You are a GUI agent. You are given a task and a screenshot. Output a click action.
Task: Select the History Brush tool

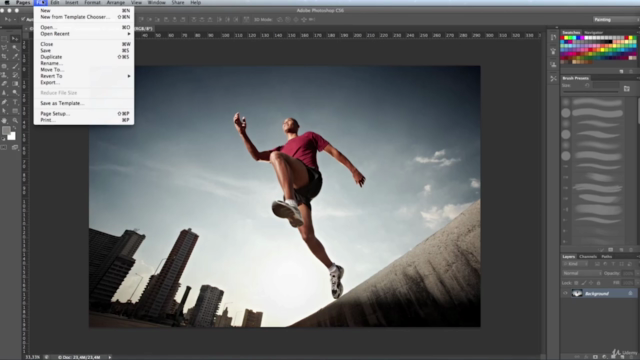[x=15, y=75]
